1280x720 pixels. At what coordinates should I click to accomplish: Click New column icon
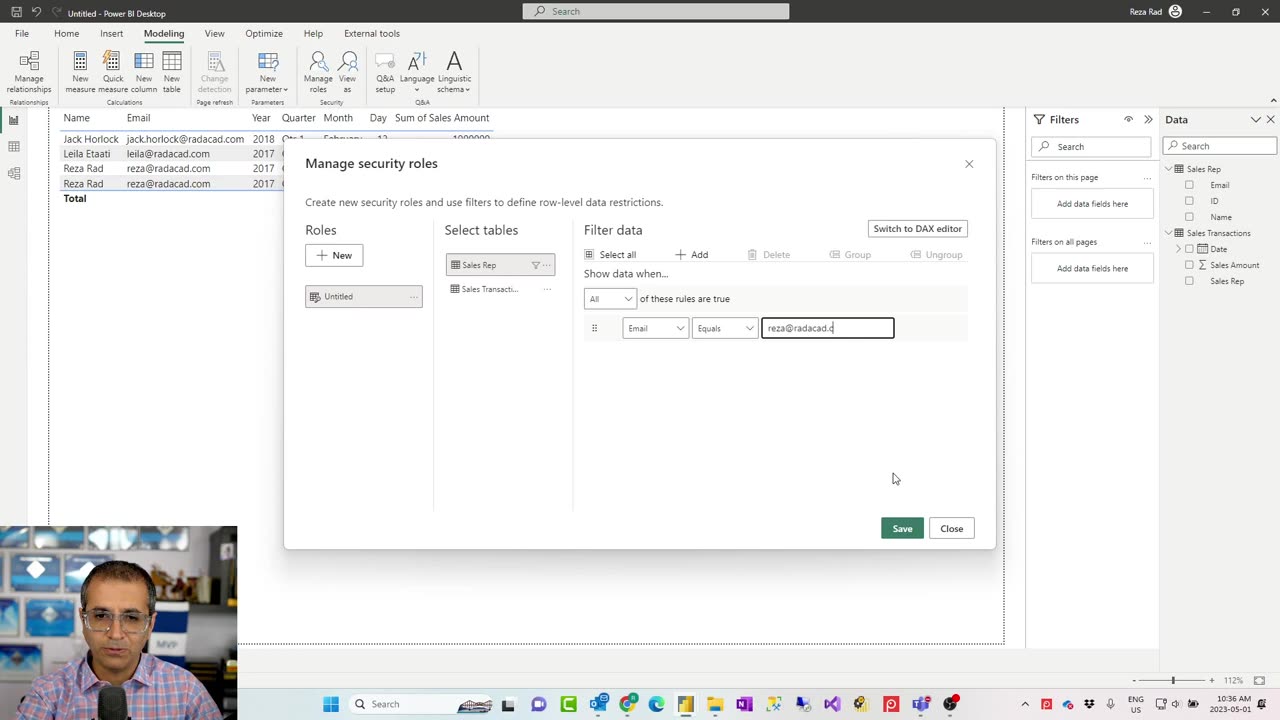[144, 72]
